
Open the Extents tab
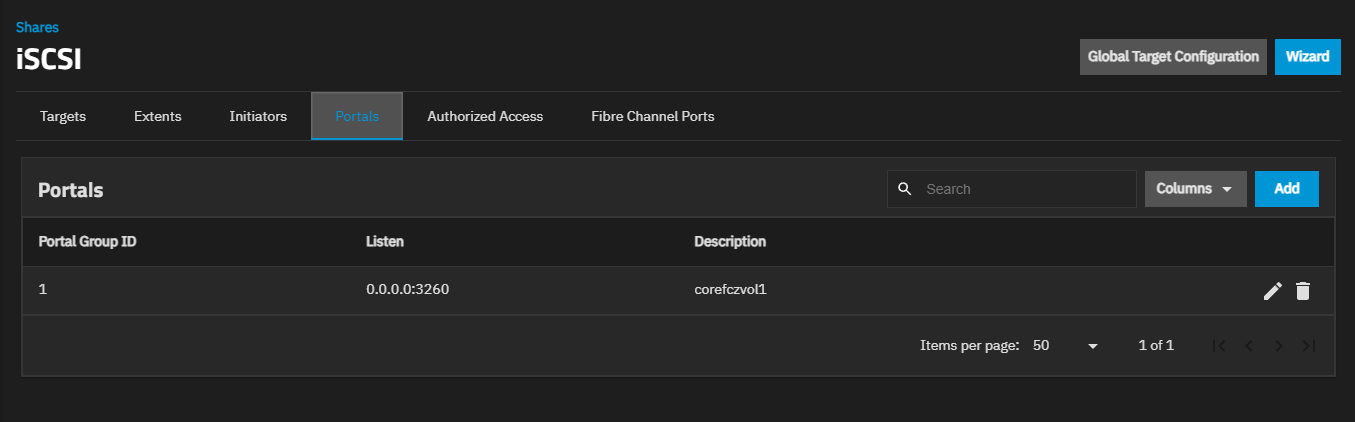tap(158, 116)
